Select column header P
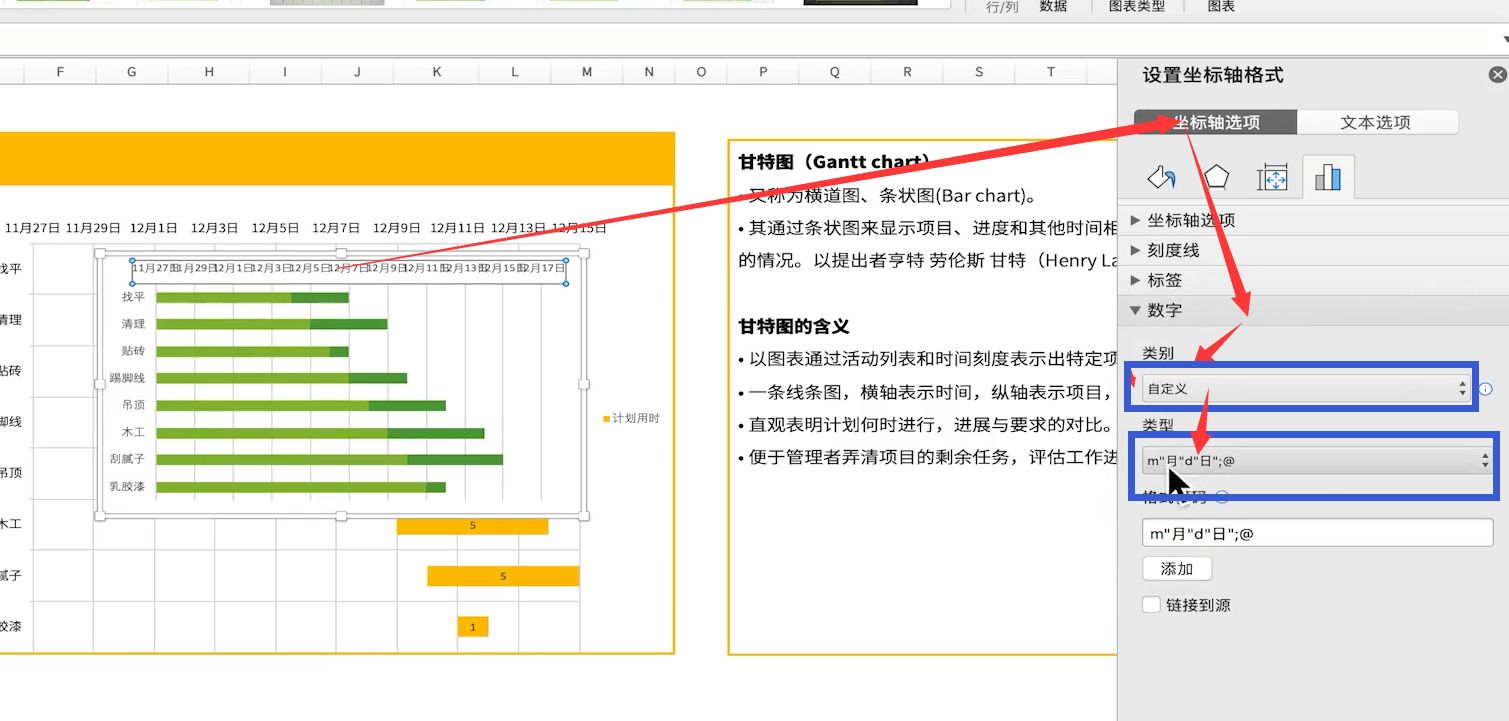Screen dimensions: 1509x721 coord(763,72)
